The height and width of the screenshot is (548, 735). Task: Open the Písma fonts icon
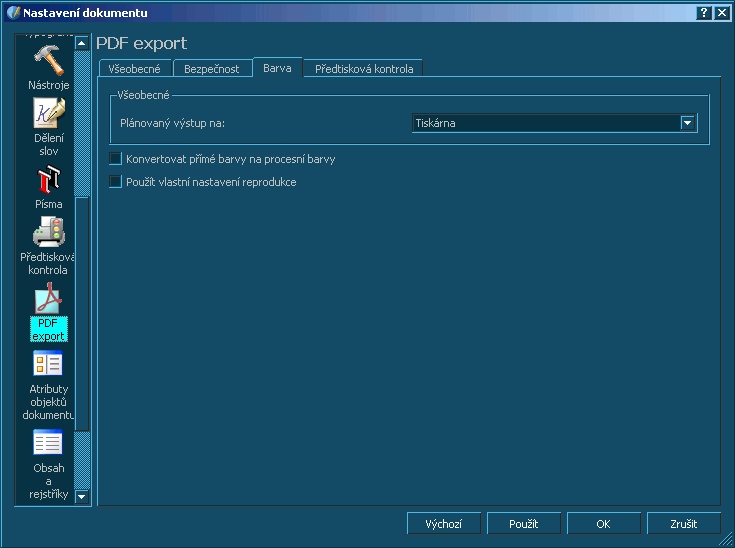(48, 180)
